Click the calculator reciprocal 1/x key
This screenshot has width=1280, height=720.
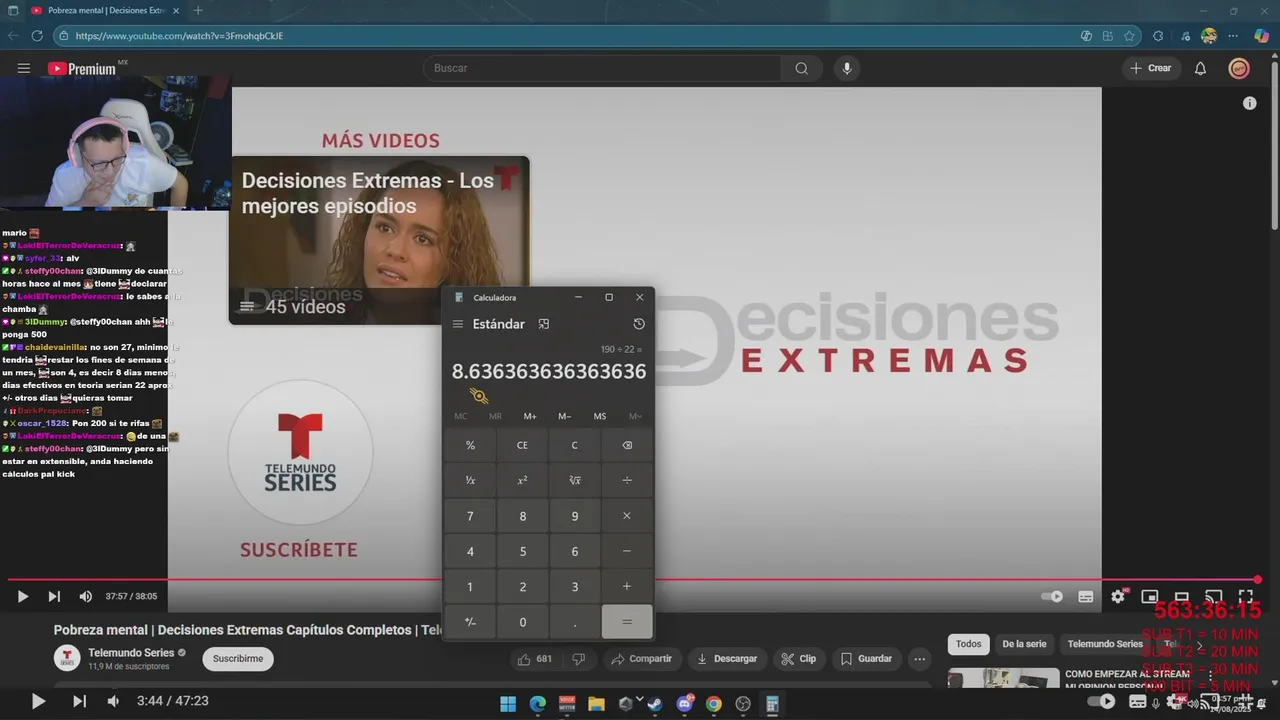coord(470,481)
